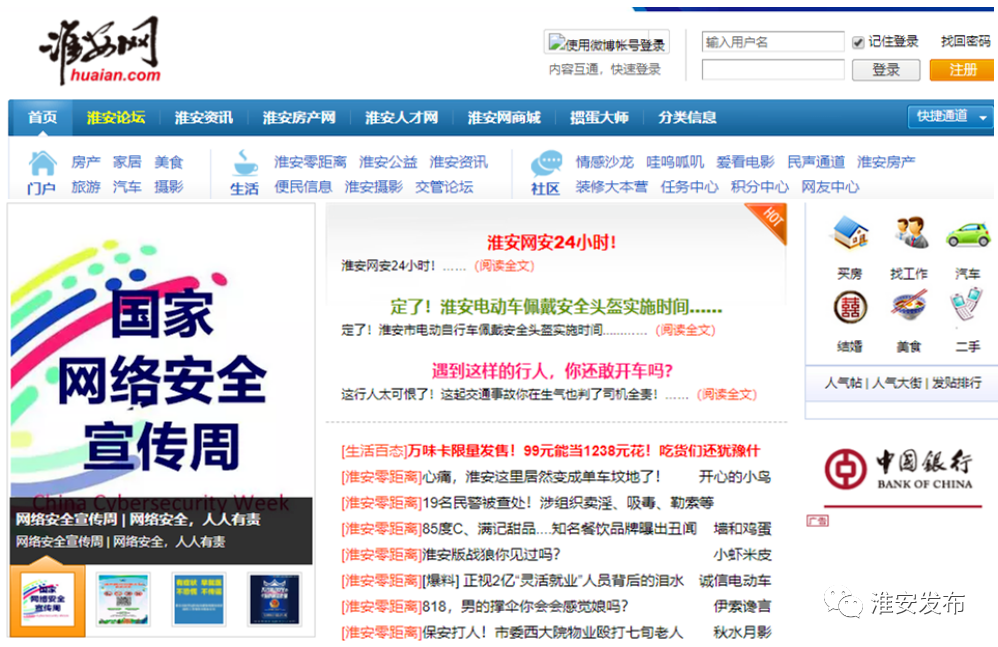Click the 二手 mobile phones icon
998x647 pixels.
point(967,306)
